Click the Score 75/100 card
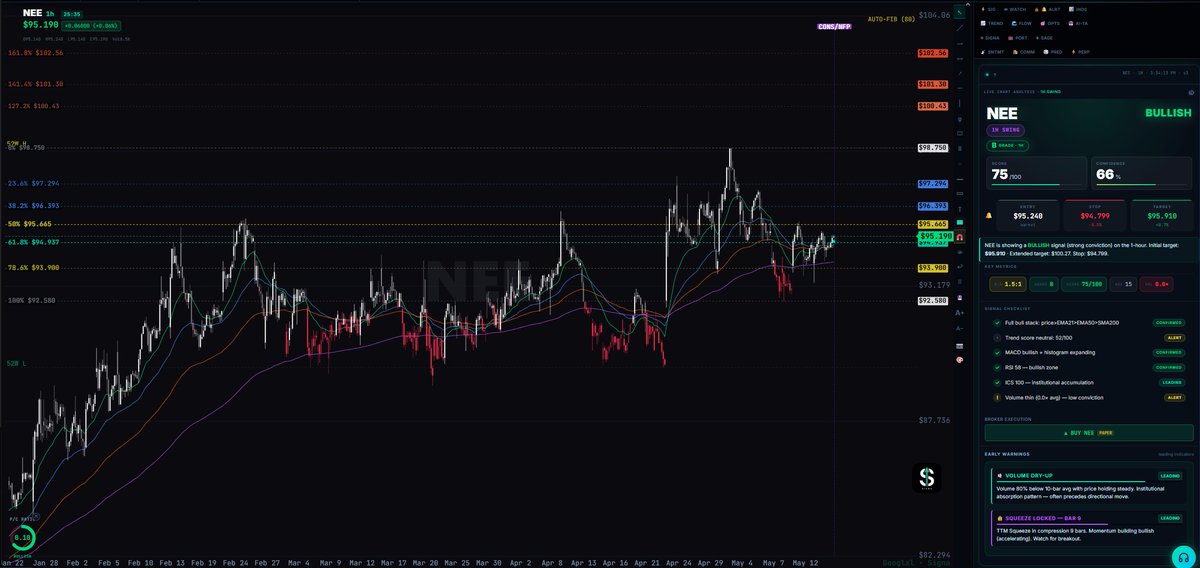Image resolution: width=1200 pixels, height=568 pixels. [1036, 173]
